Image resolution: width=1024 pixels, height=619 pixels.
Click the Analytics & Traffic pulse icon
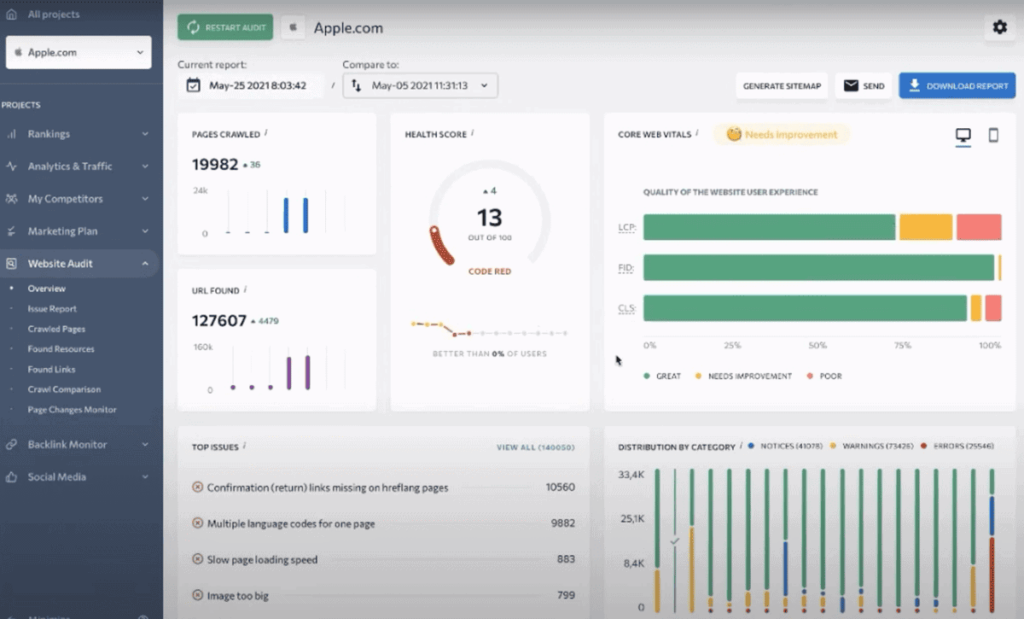coord(11,167)
